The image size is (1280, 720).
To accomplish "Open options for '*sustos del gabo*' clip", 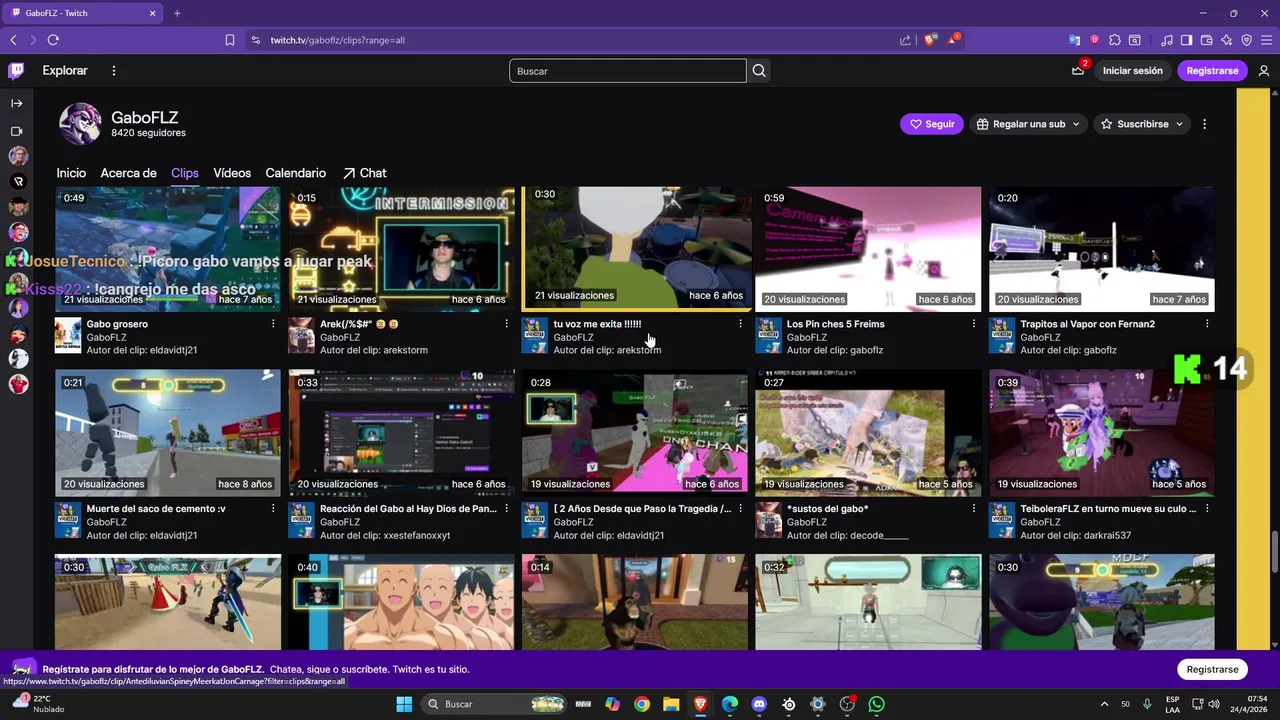I will point(974,509).
